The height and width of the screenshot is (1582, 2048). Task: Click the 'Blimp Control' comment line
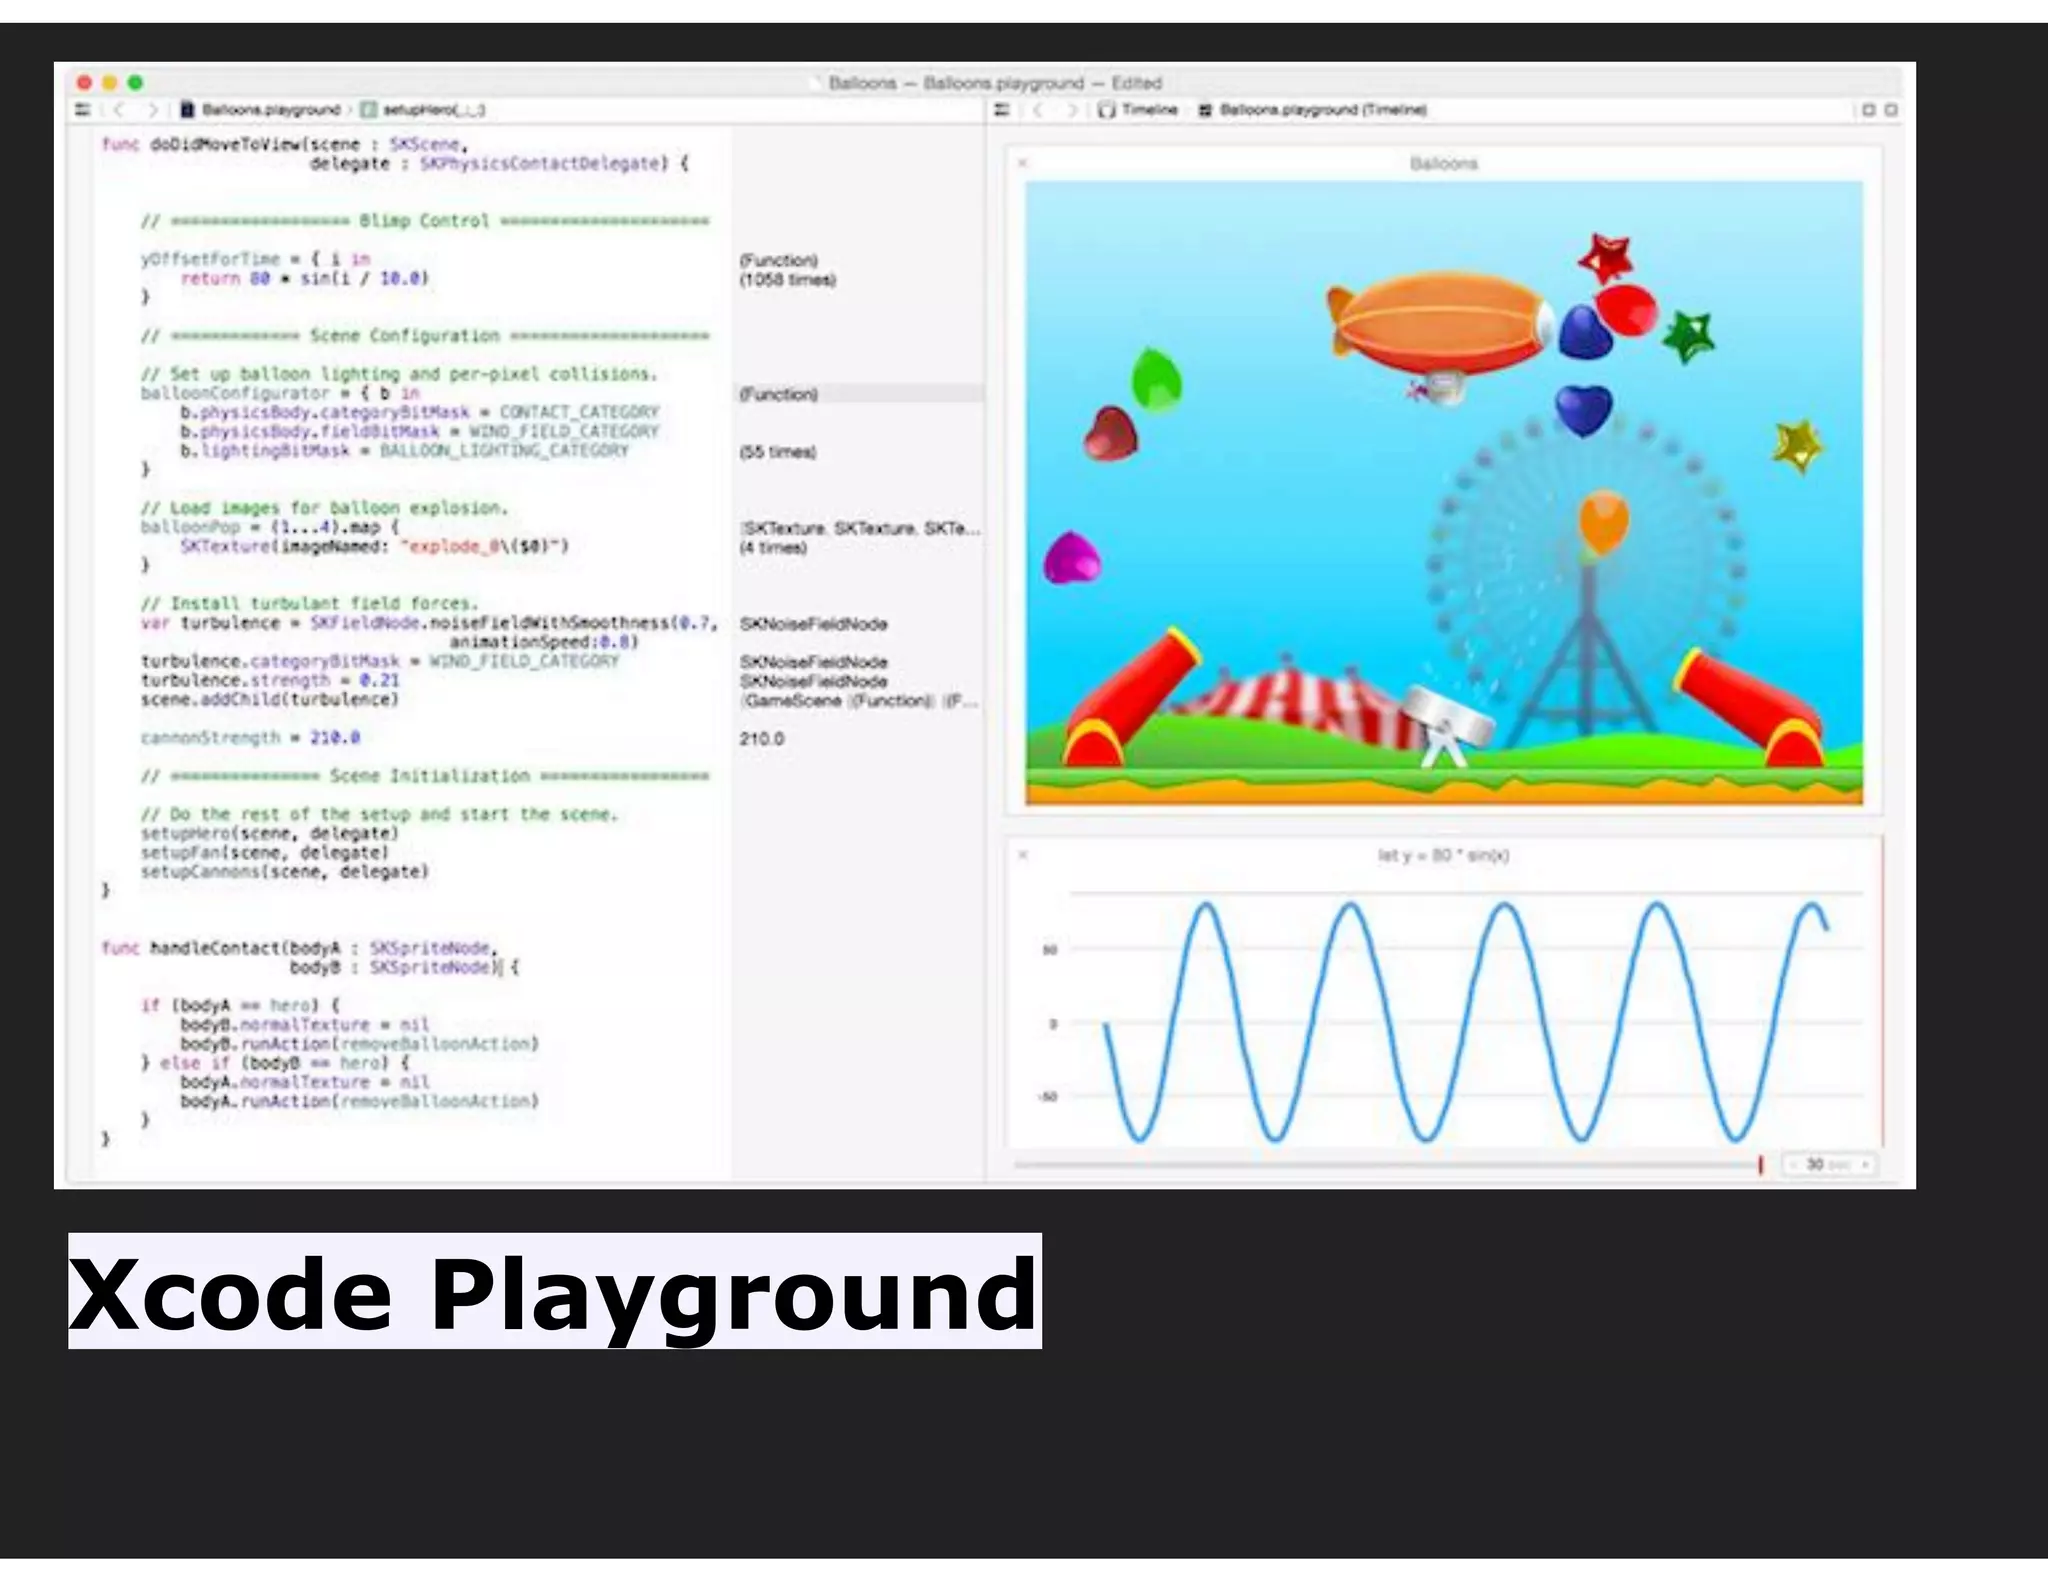coord(425,221)
